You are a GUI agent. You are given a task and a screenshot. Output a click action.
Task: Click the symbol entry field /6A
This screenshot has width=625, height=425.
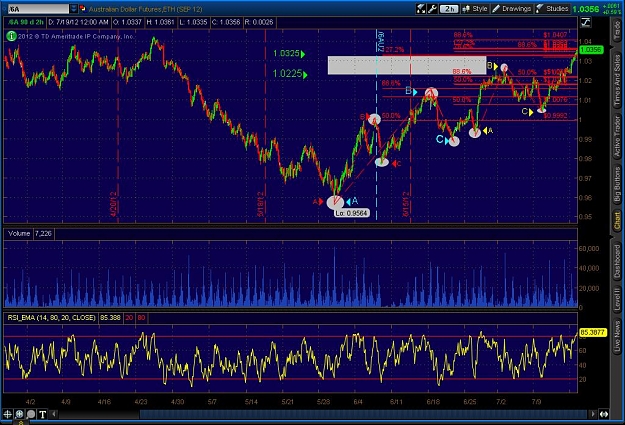click(38, 9)
